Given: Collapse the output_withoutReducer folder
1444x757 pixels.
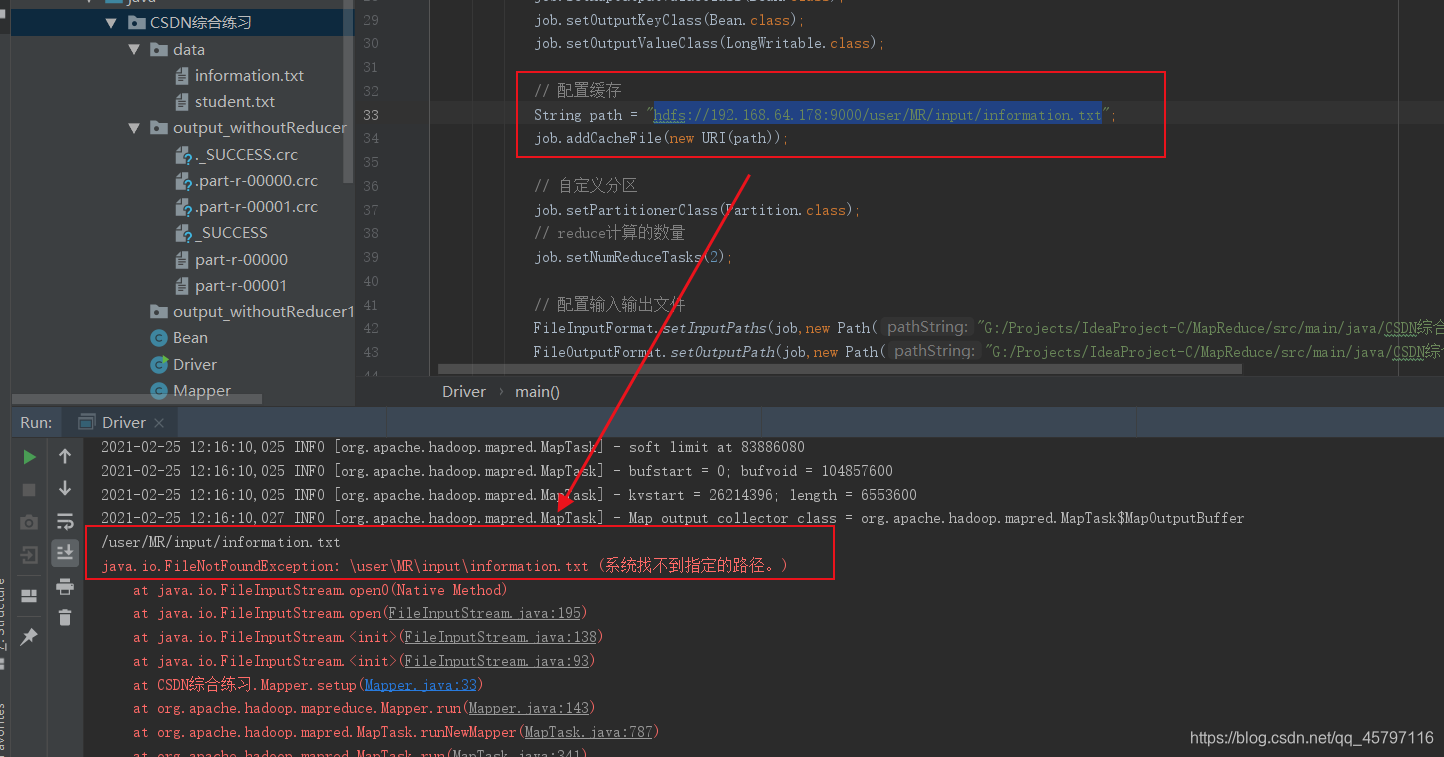Looking at the screenshot, I should 135,128.
